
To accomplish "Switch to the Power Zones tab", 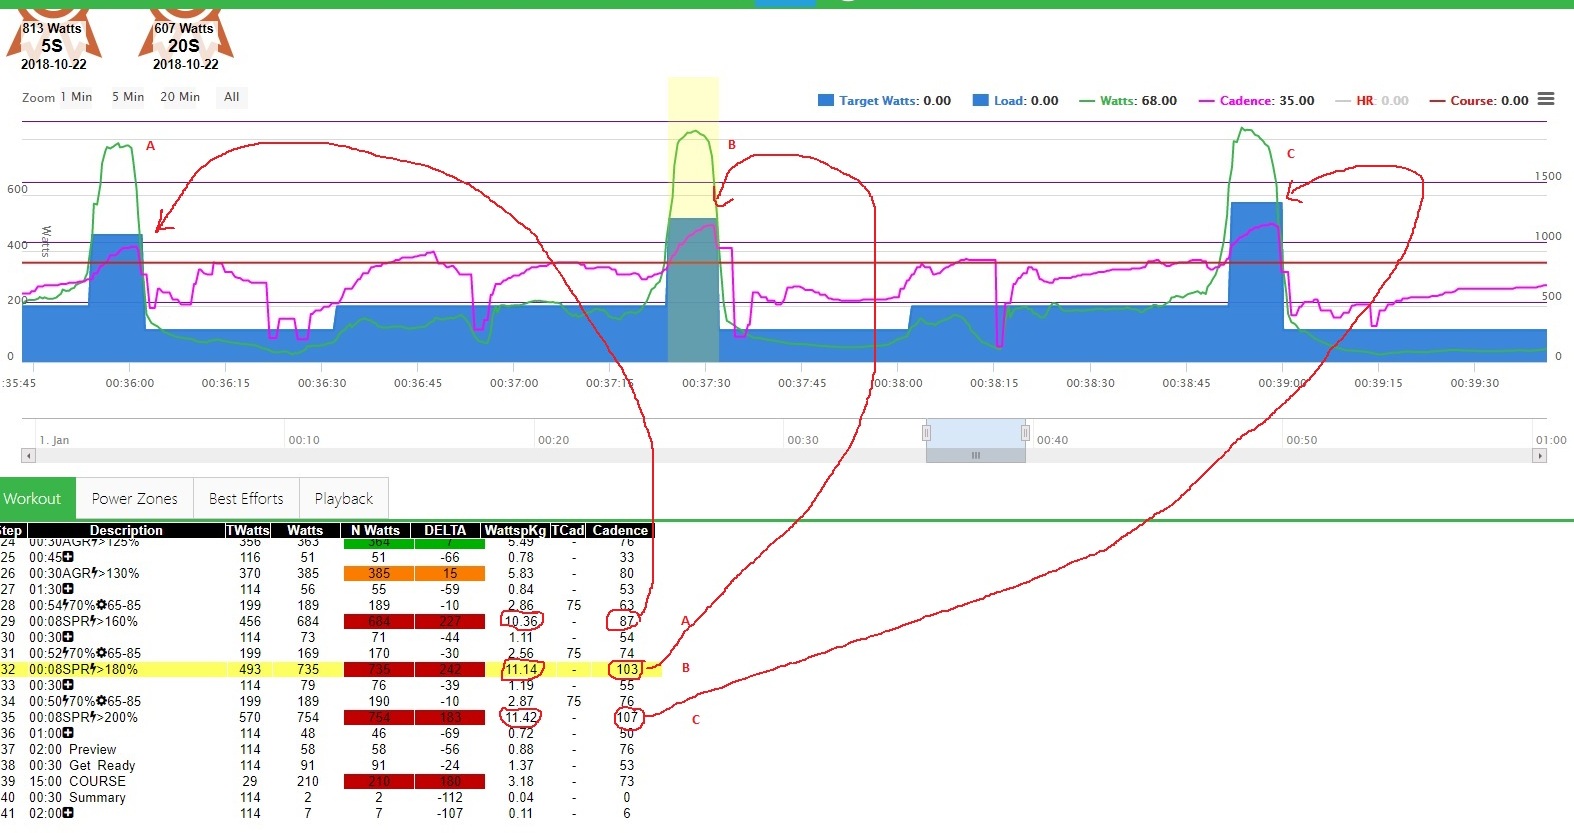I will (x=134, y=499).
